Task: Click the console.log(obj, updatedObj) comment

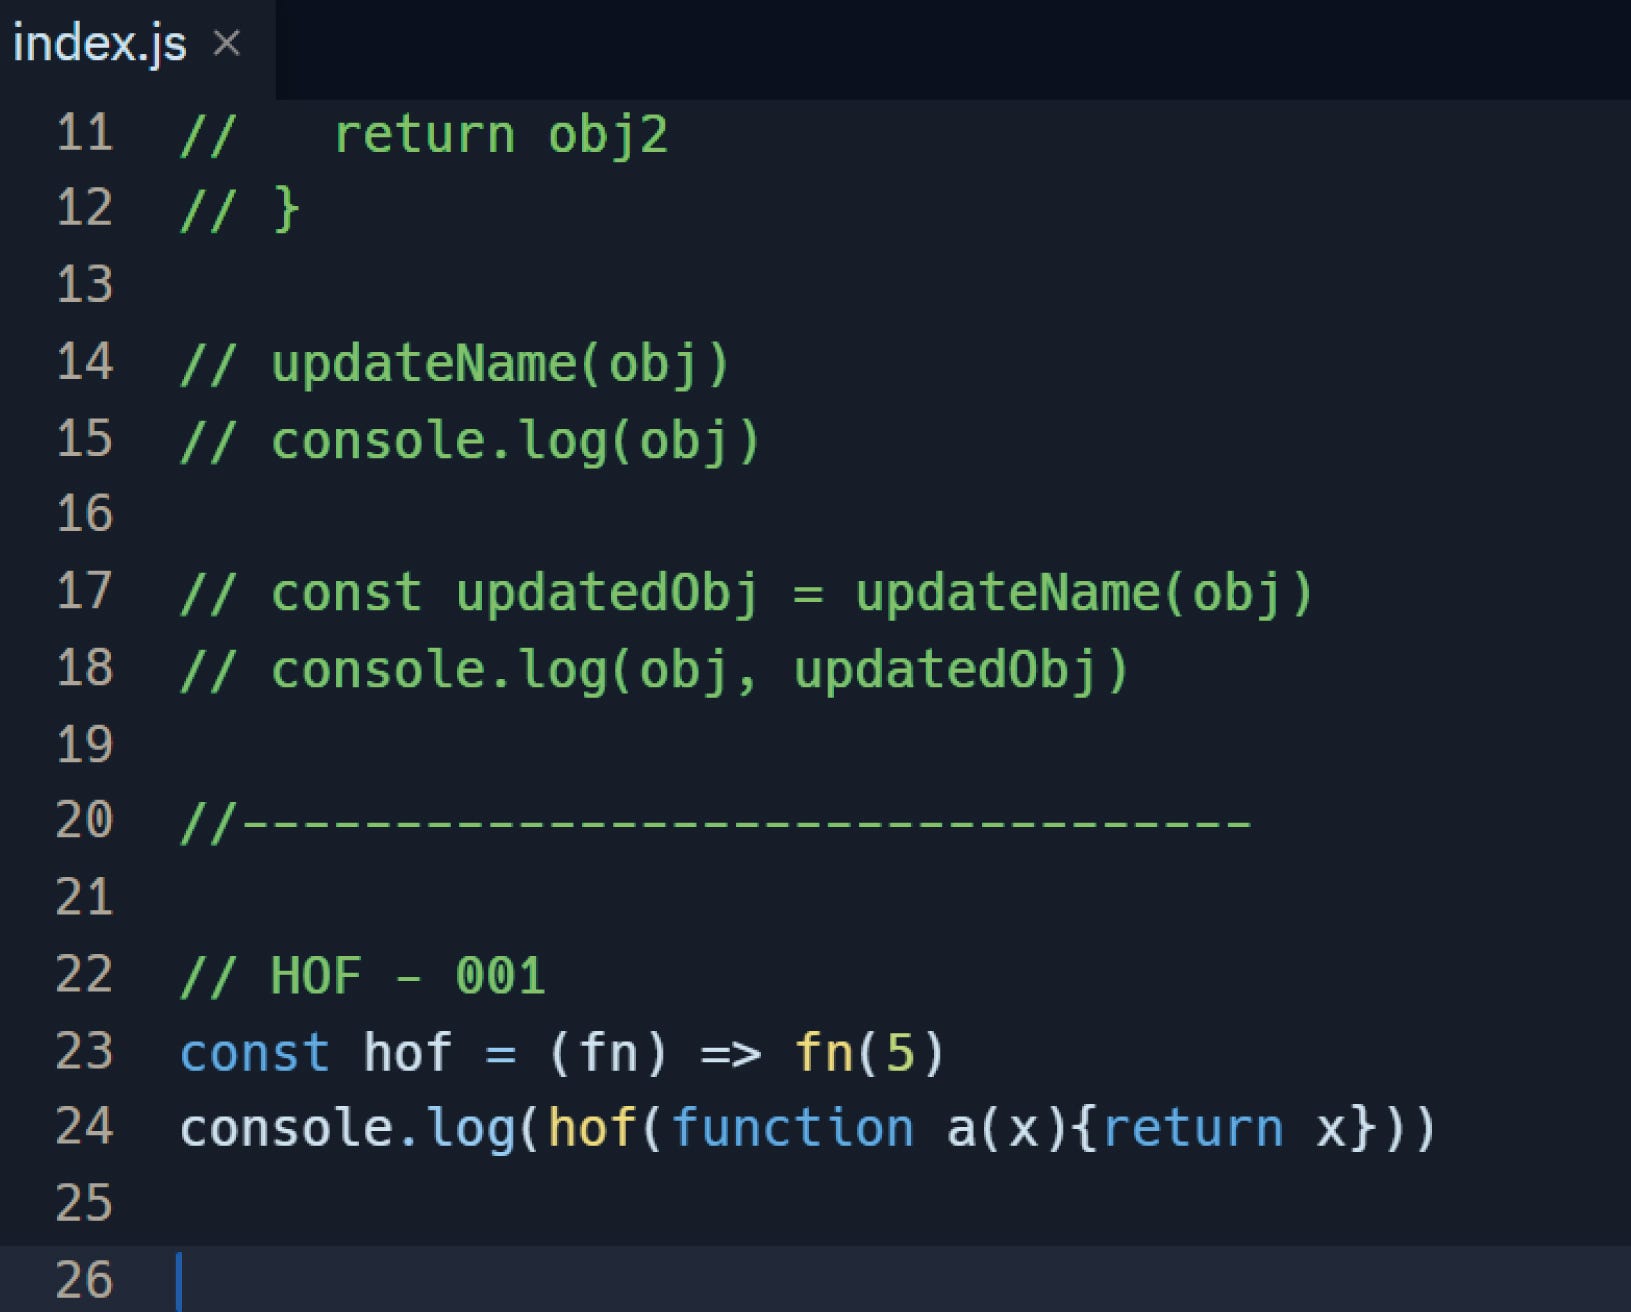Action: [x=650, y=667]
